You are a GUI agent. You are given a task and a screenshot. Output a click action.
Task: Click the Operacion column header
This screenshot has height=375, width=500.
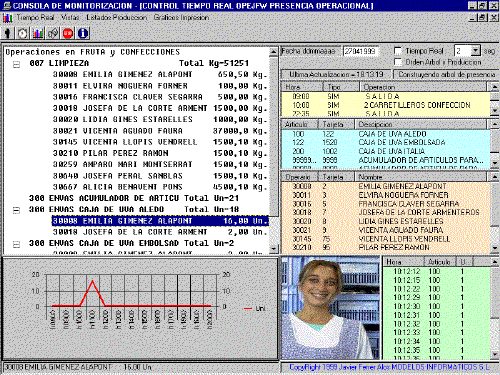423,87
